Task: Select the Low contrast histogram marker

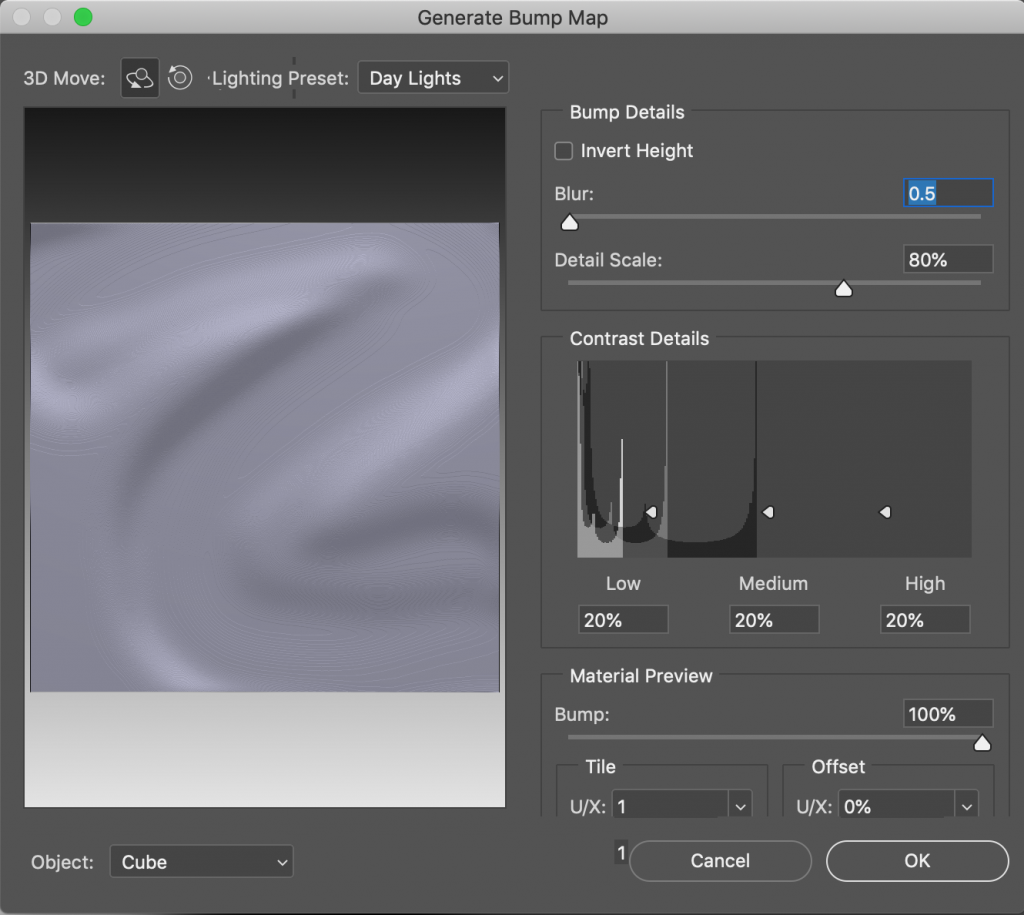Action: tap(651, 511)
